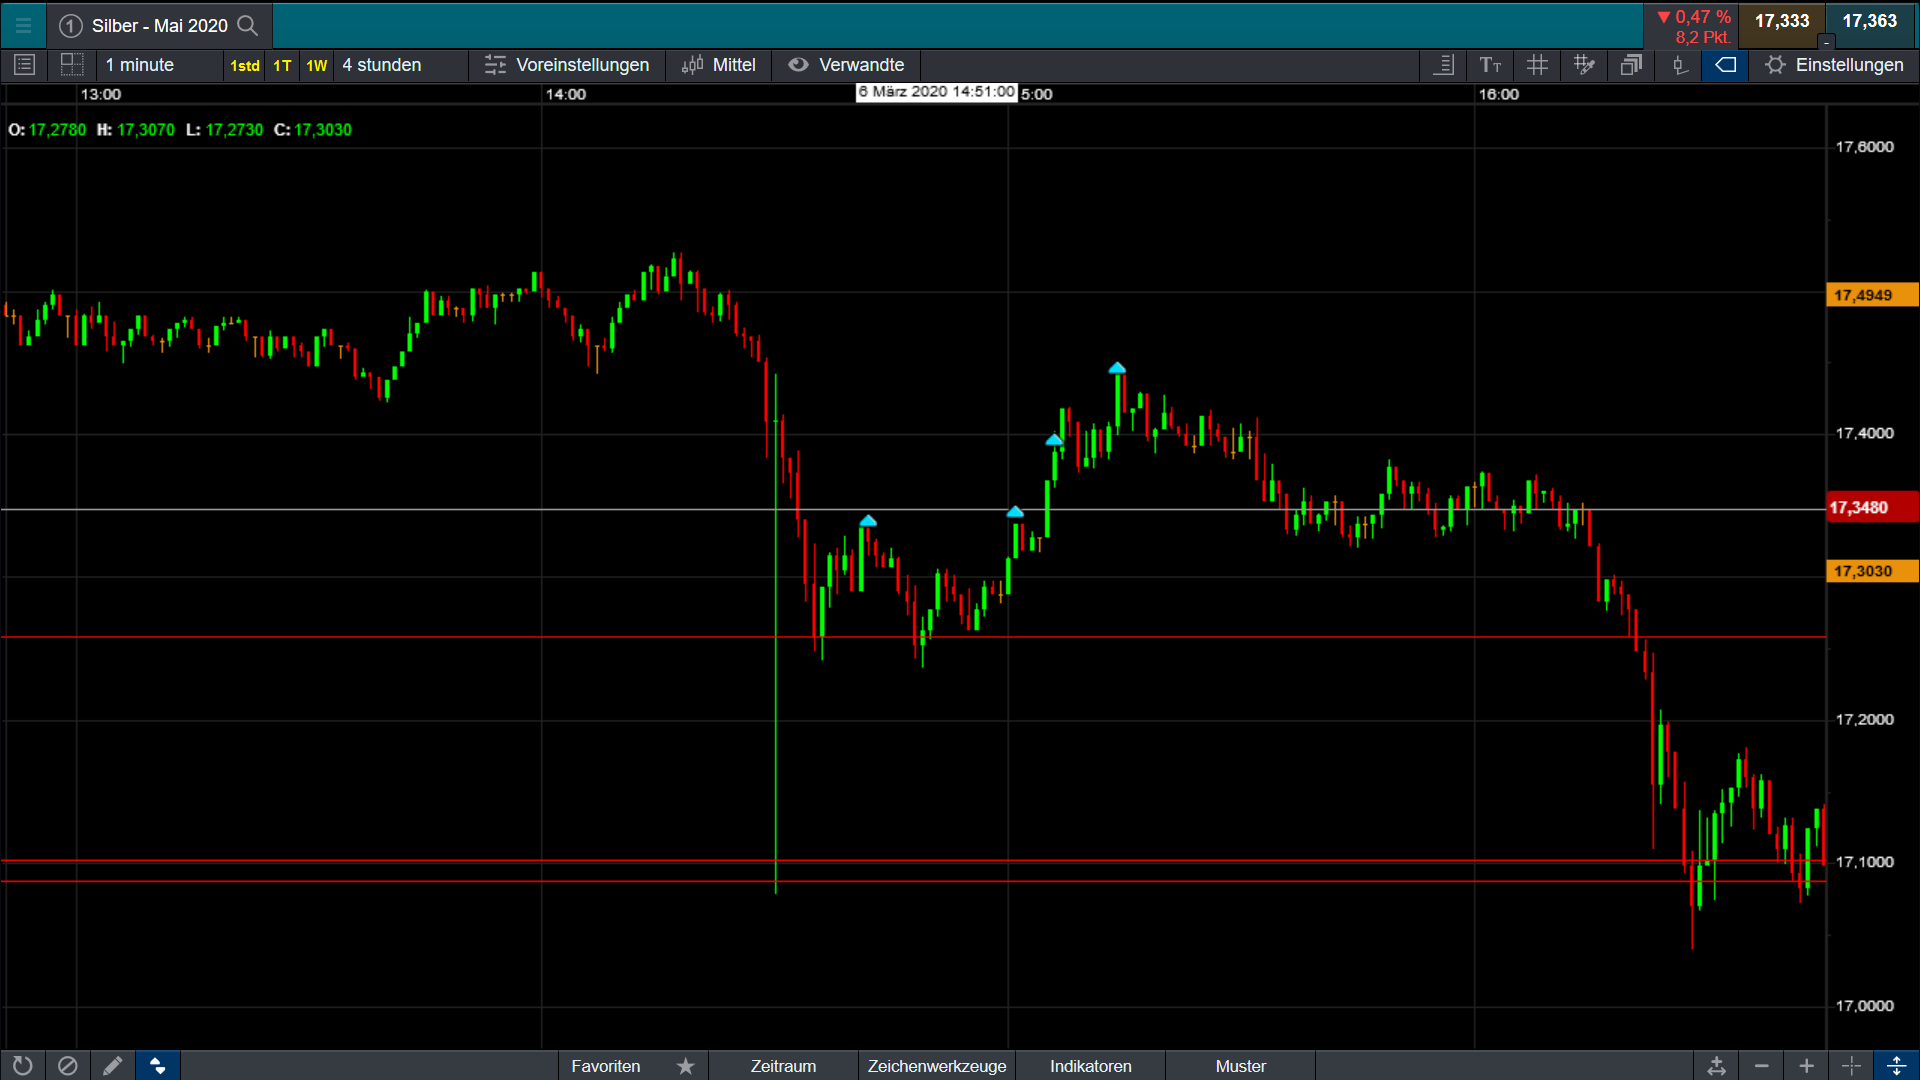Screen dimensions: 1920x1080
Task: Open Einstellungen settings
Action: coord(1834,65)
